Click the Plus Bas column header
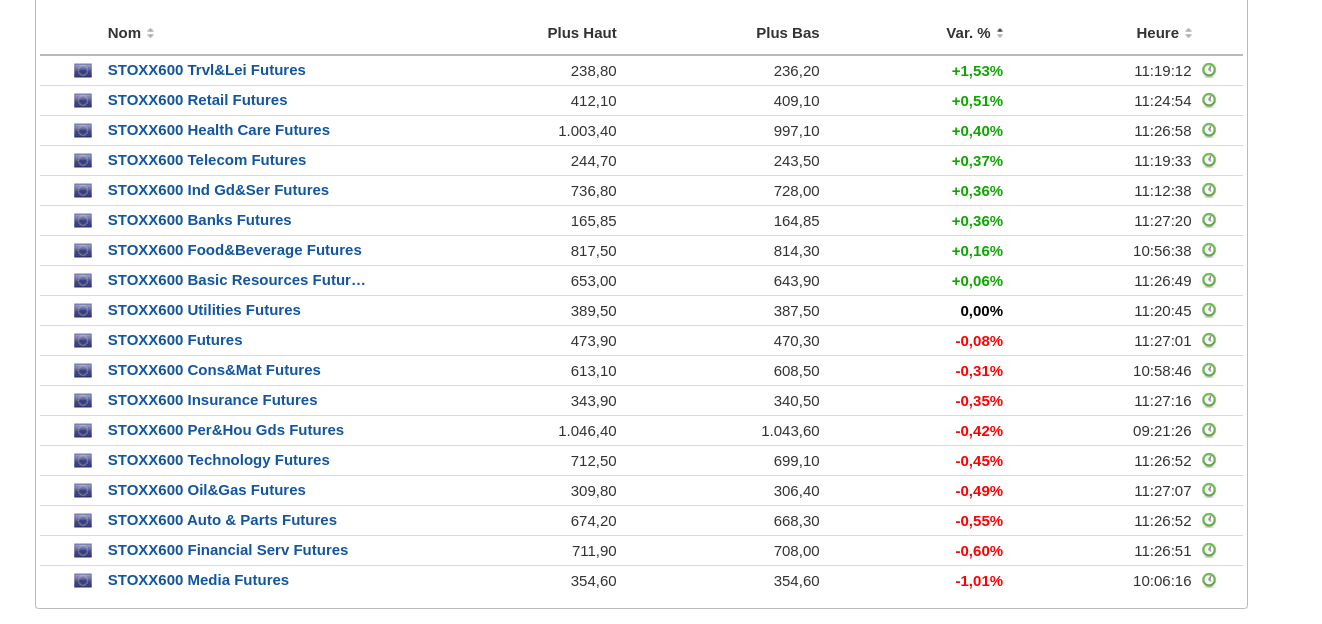 click(x=787, y=33)
